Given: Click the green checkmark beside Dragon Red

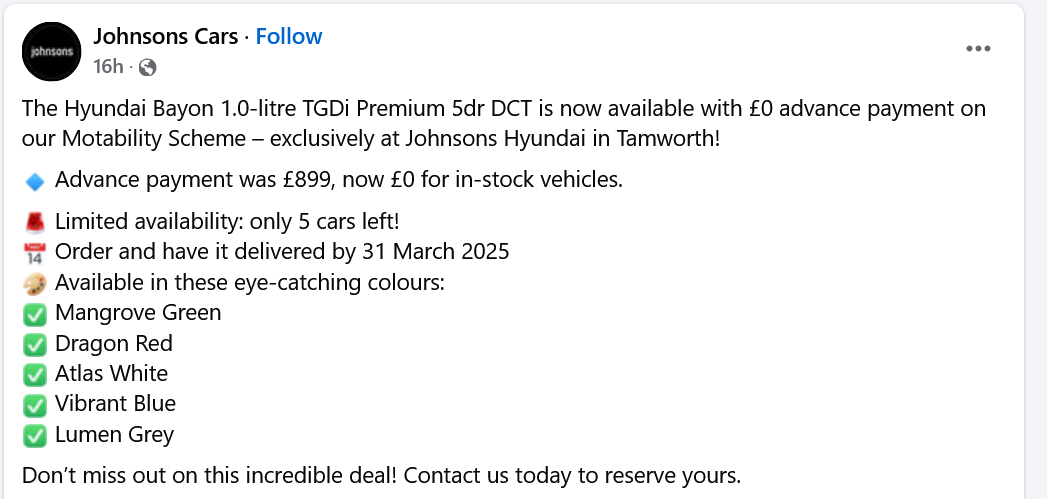Looking at the screenshot, I should coord(35,344).
